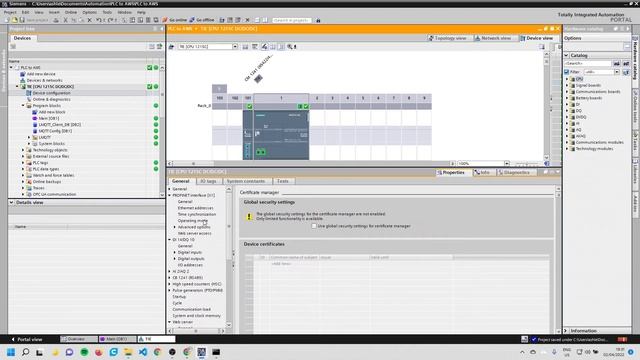
Task: Click the CM 1241 module icon above the rack
Action: click(258, 79)
